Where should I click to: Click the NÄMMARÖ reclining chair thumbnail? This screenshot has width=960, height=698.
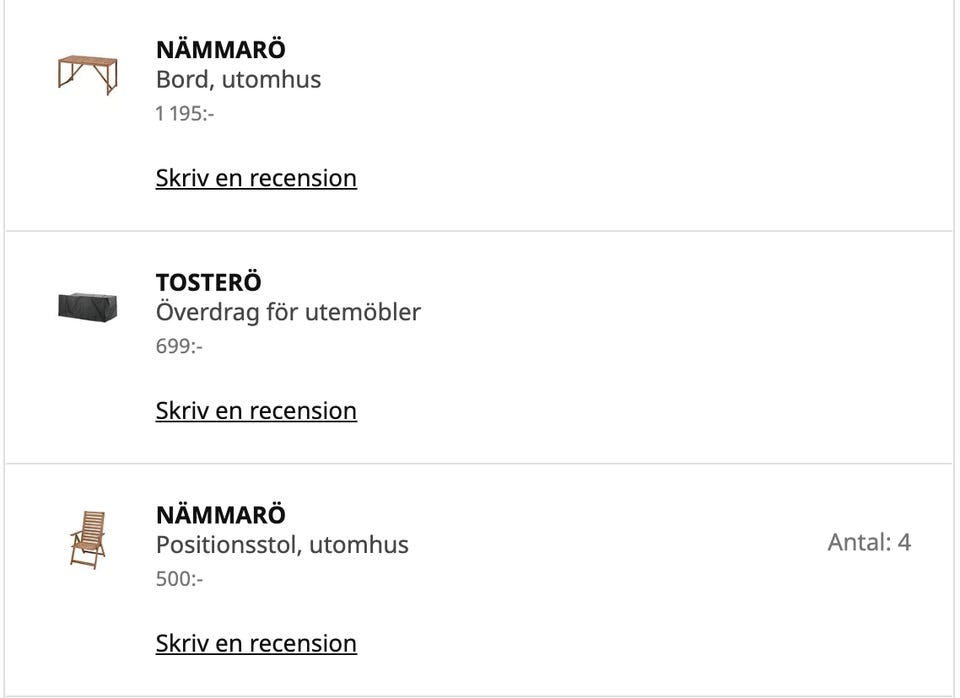[87, 539]
